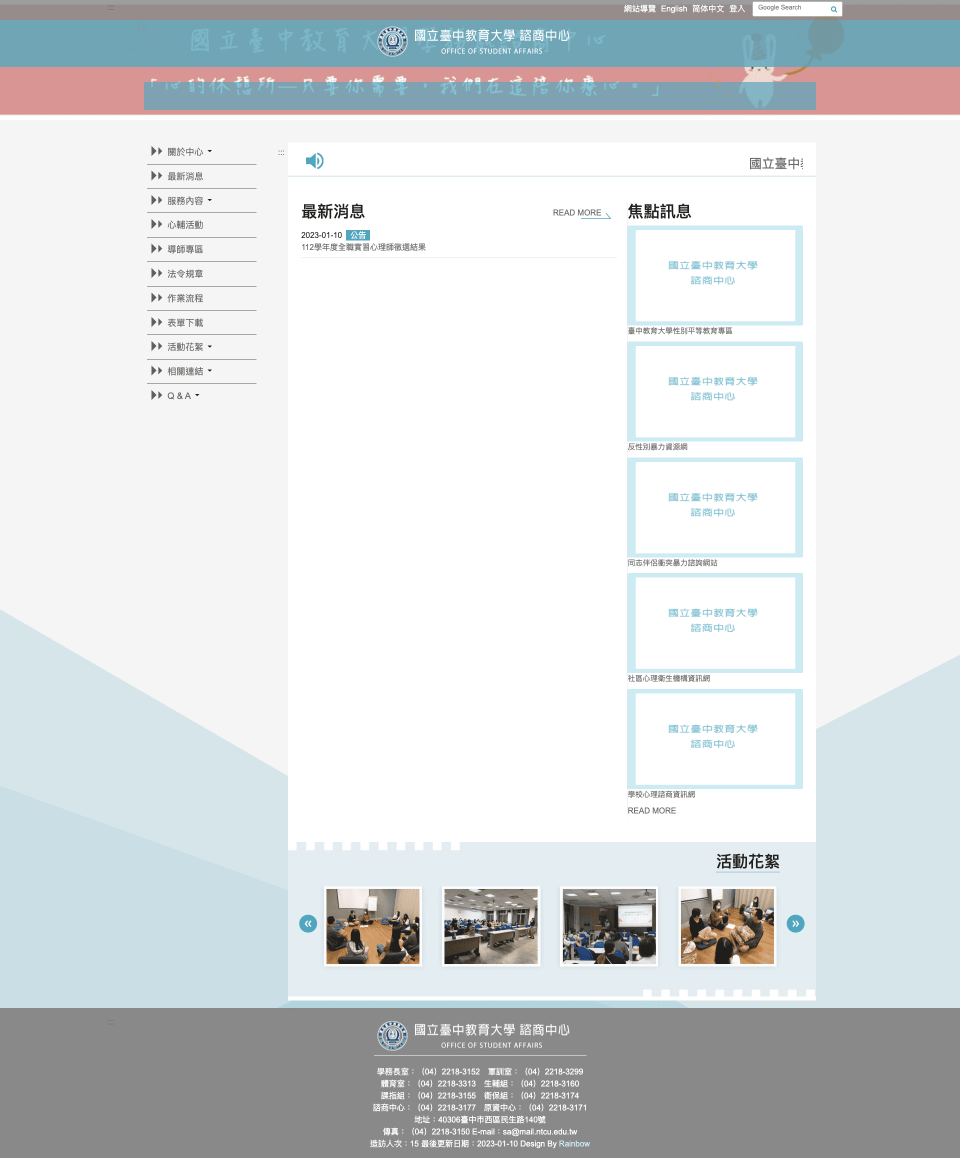
Task: Click the double-arrow icon beside 最新消息 in the sidebar
Action: [x=157, y=176]
